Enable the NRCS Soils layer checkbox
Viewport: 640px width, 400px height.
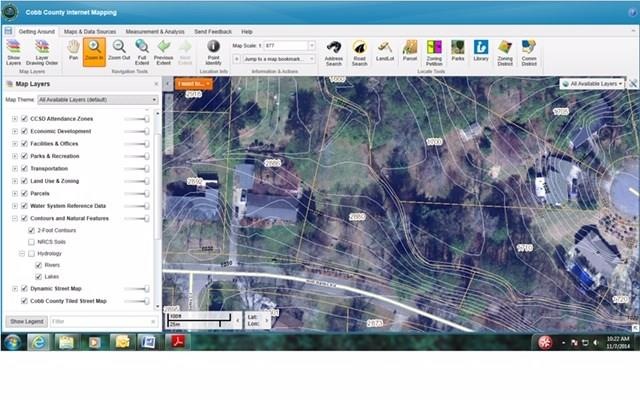pos(32,242)
